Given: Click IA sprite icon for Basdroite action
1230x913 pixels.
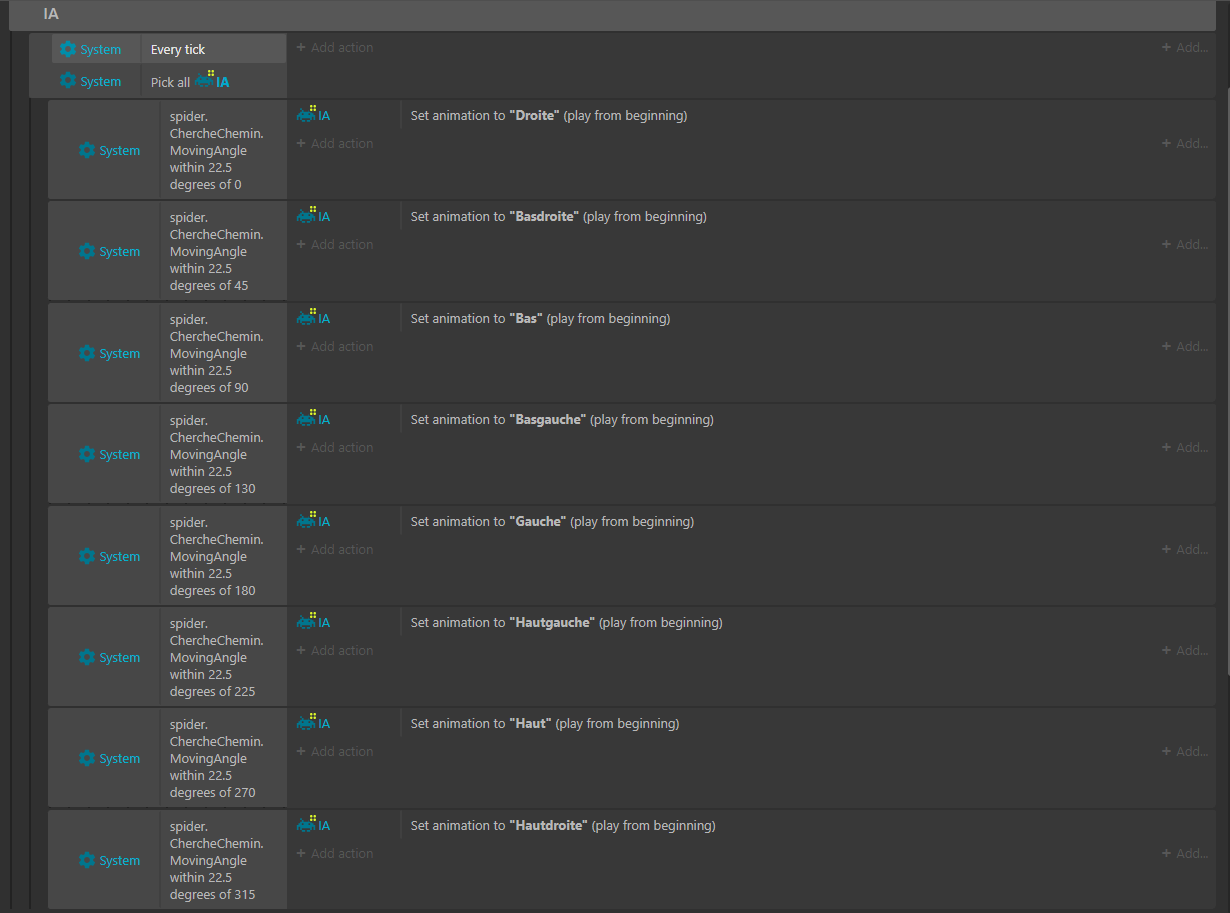Looking at the screenshot, I should pos(307,215).
